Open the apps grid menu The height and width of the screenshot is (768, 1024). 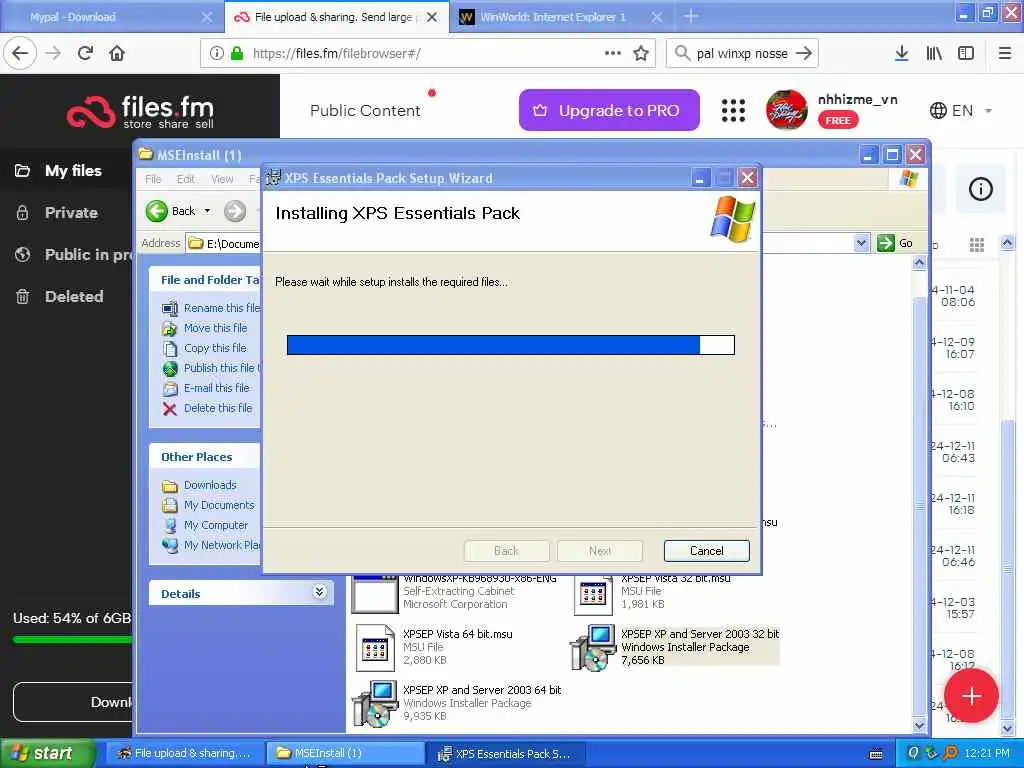point(733,110)
